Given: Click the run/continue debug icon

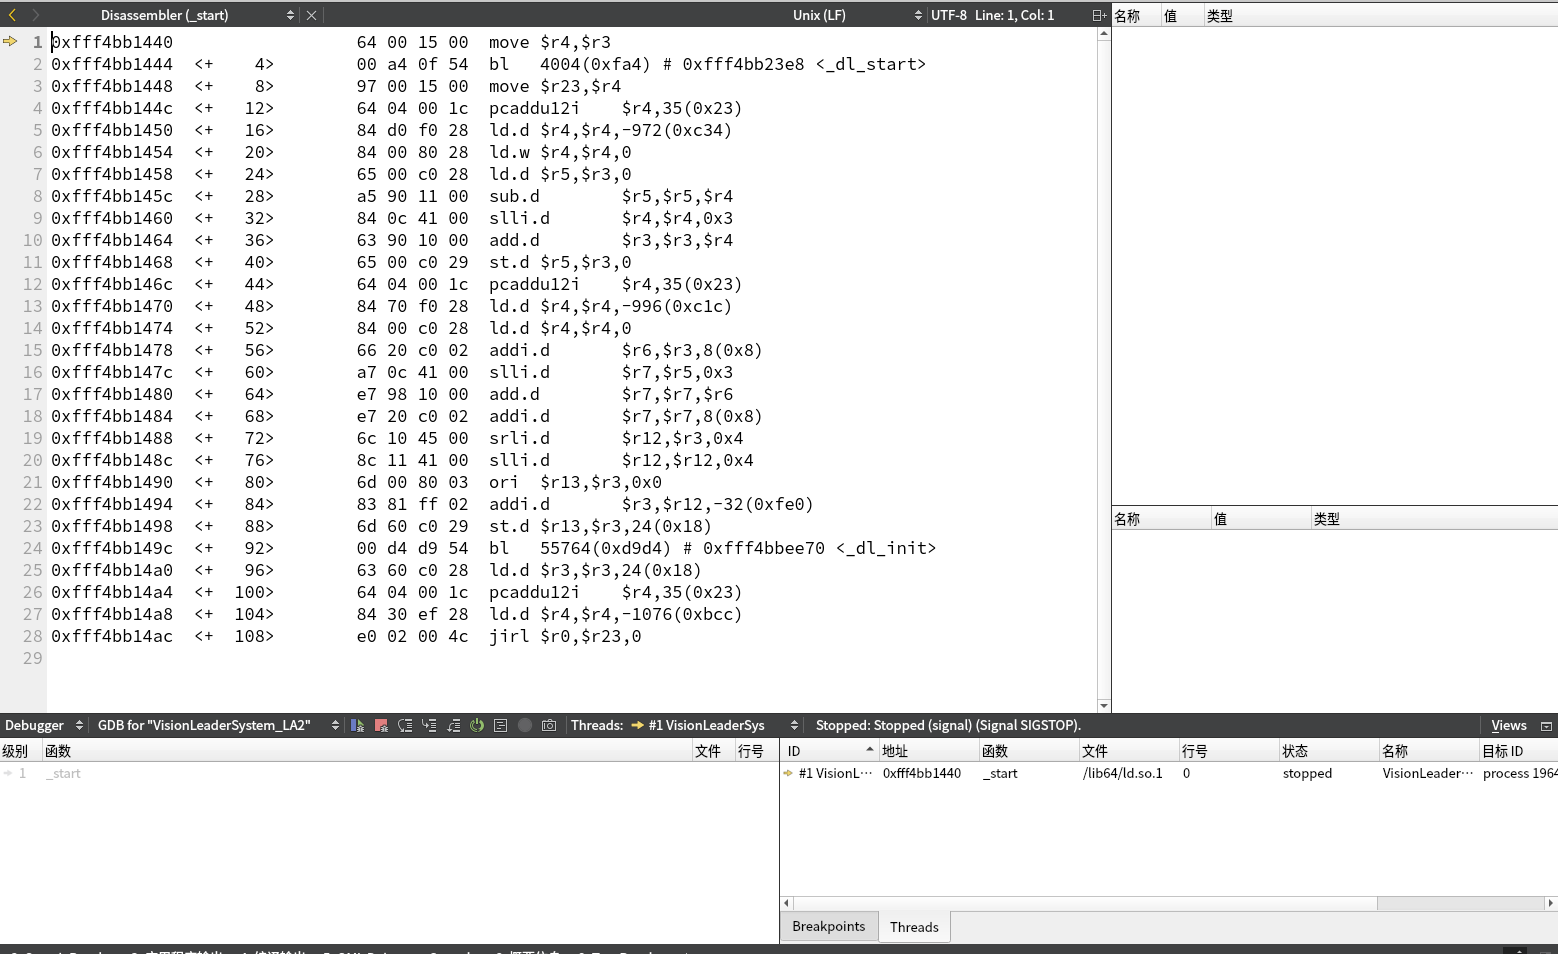Looking at the screenshot, I should pyautogui.click(x=358, y=725).
